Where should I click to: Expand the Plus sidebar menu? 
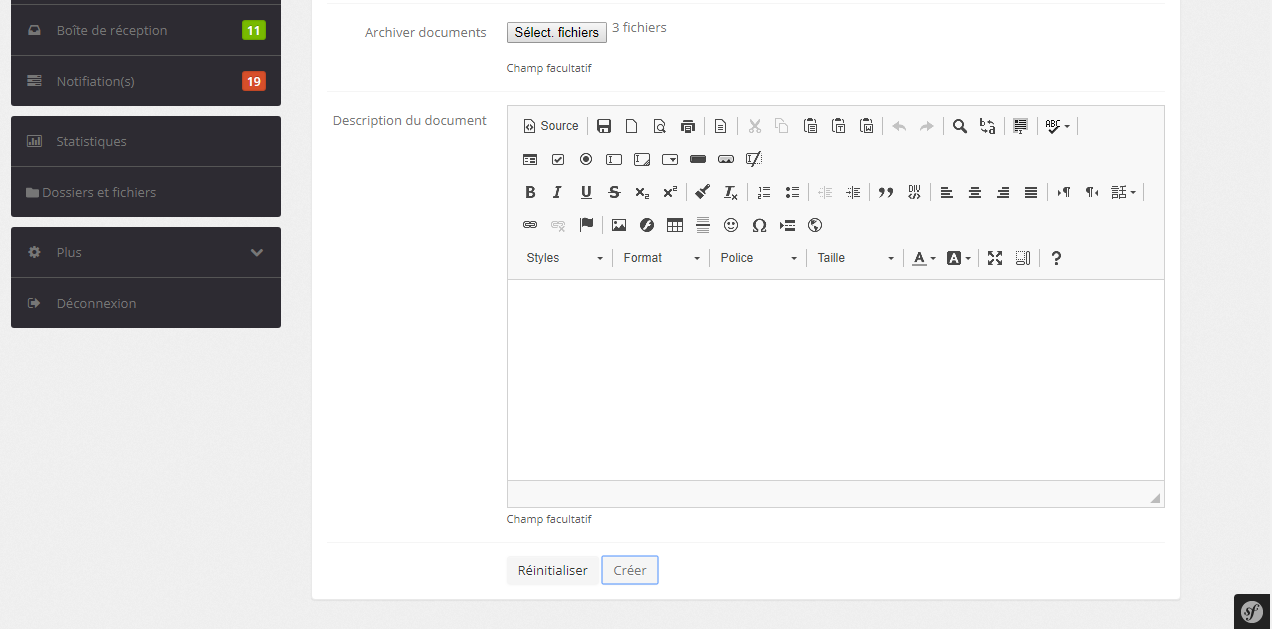(x=146, y=253)
